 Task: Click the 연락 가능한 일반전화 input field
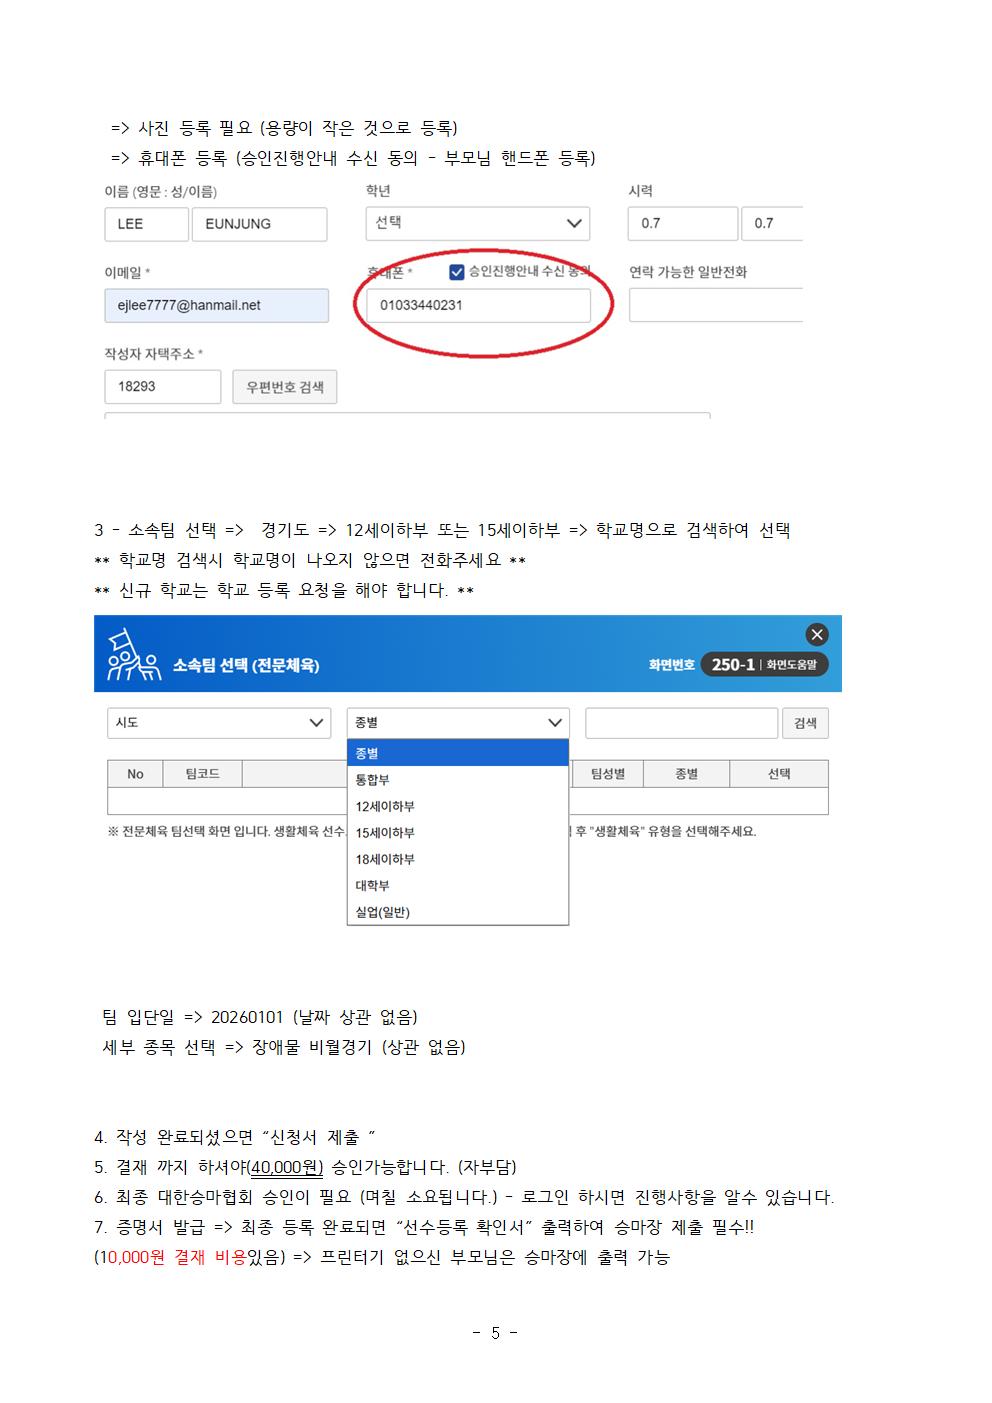[x=715, y=306]
